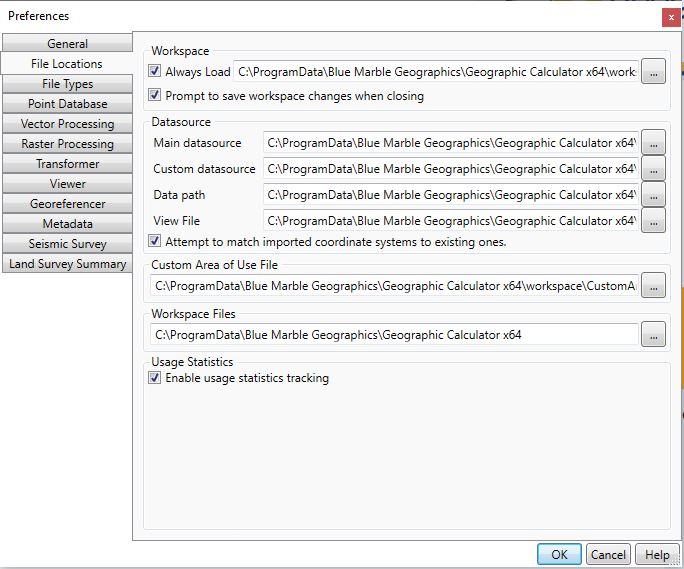
Task: Toggle Attempt to match imported coordinate systems
Action: (x=155, y=241)
